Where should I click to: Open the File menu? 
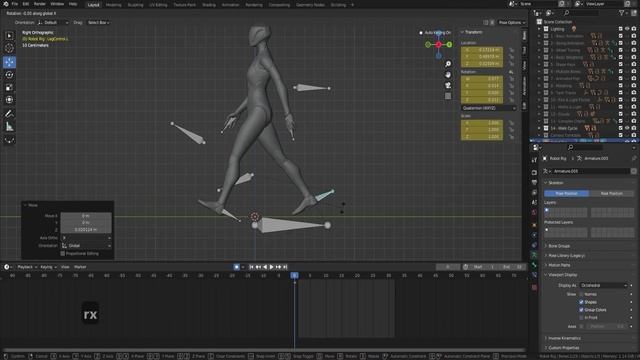pos(15,4)
